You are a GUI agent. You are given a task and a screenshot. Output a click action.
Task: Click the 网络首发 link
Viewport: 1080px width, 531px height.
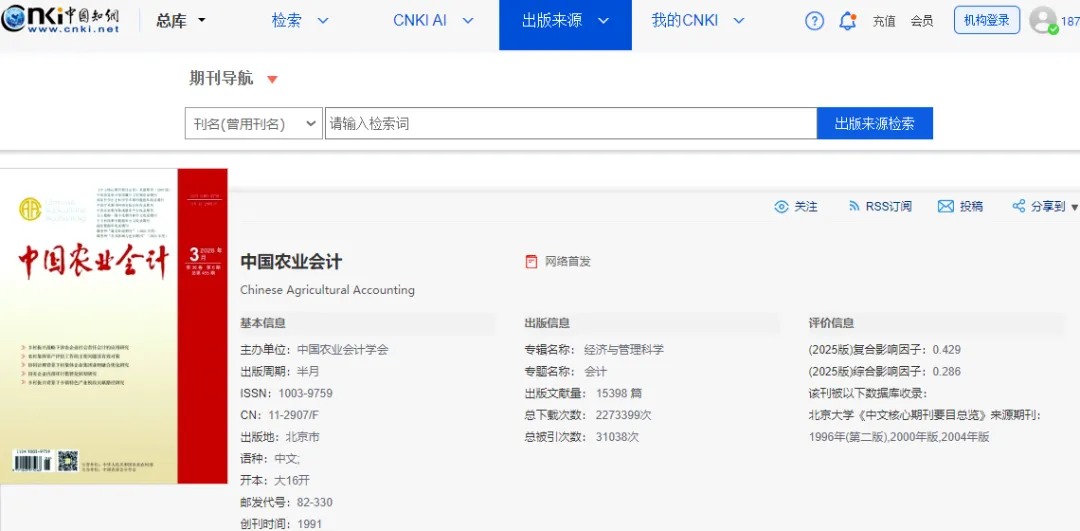568,262
